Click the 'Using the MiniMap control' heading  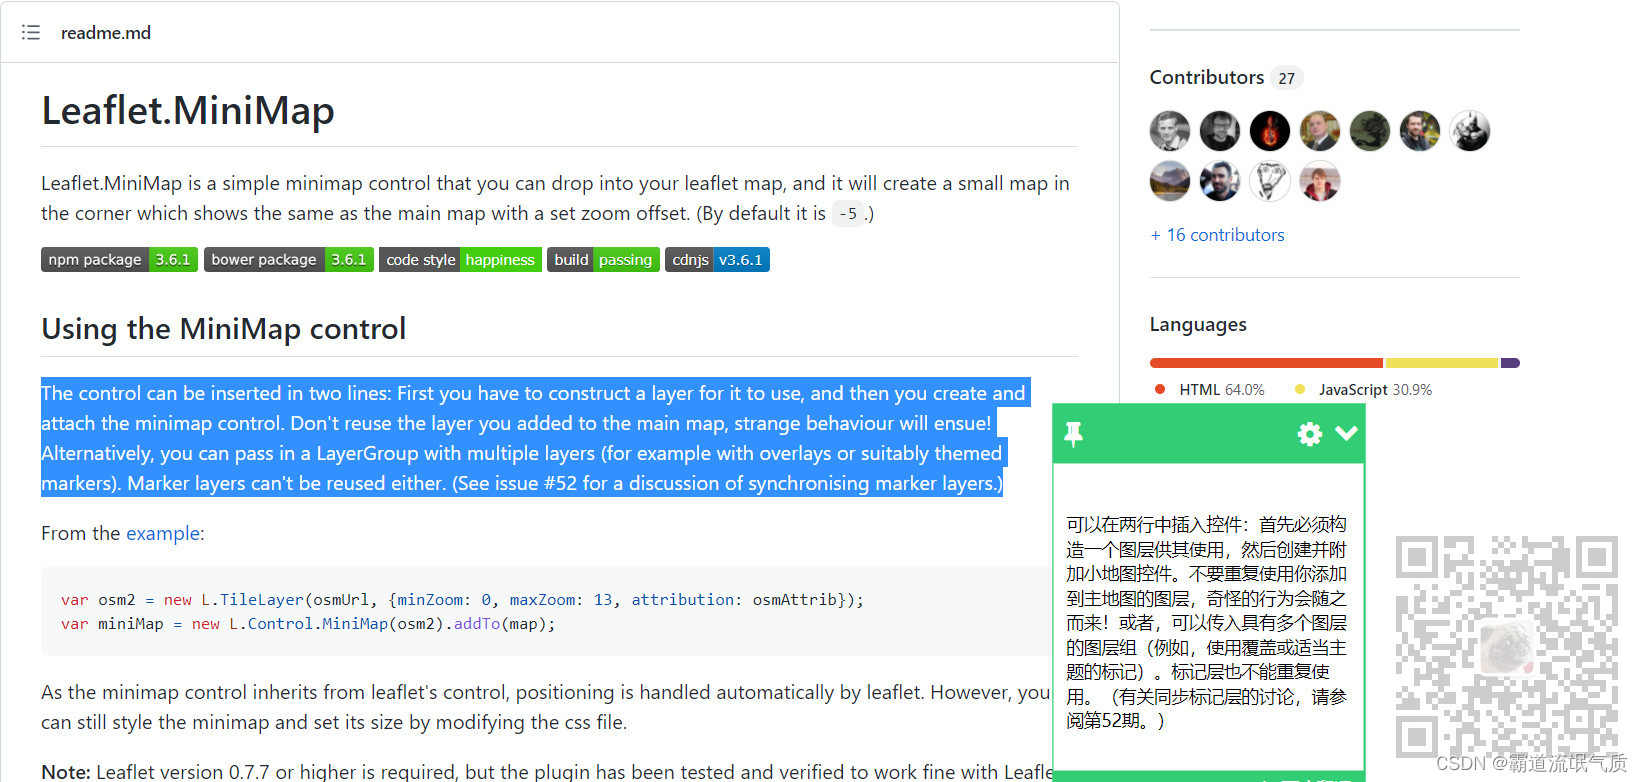click(x=224, y=329)
